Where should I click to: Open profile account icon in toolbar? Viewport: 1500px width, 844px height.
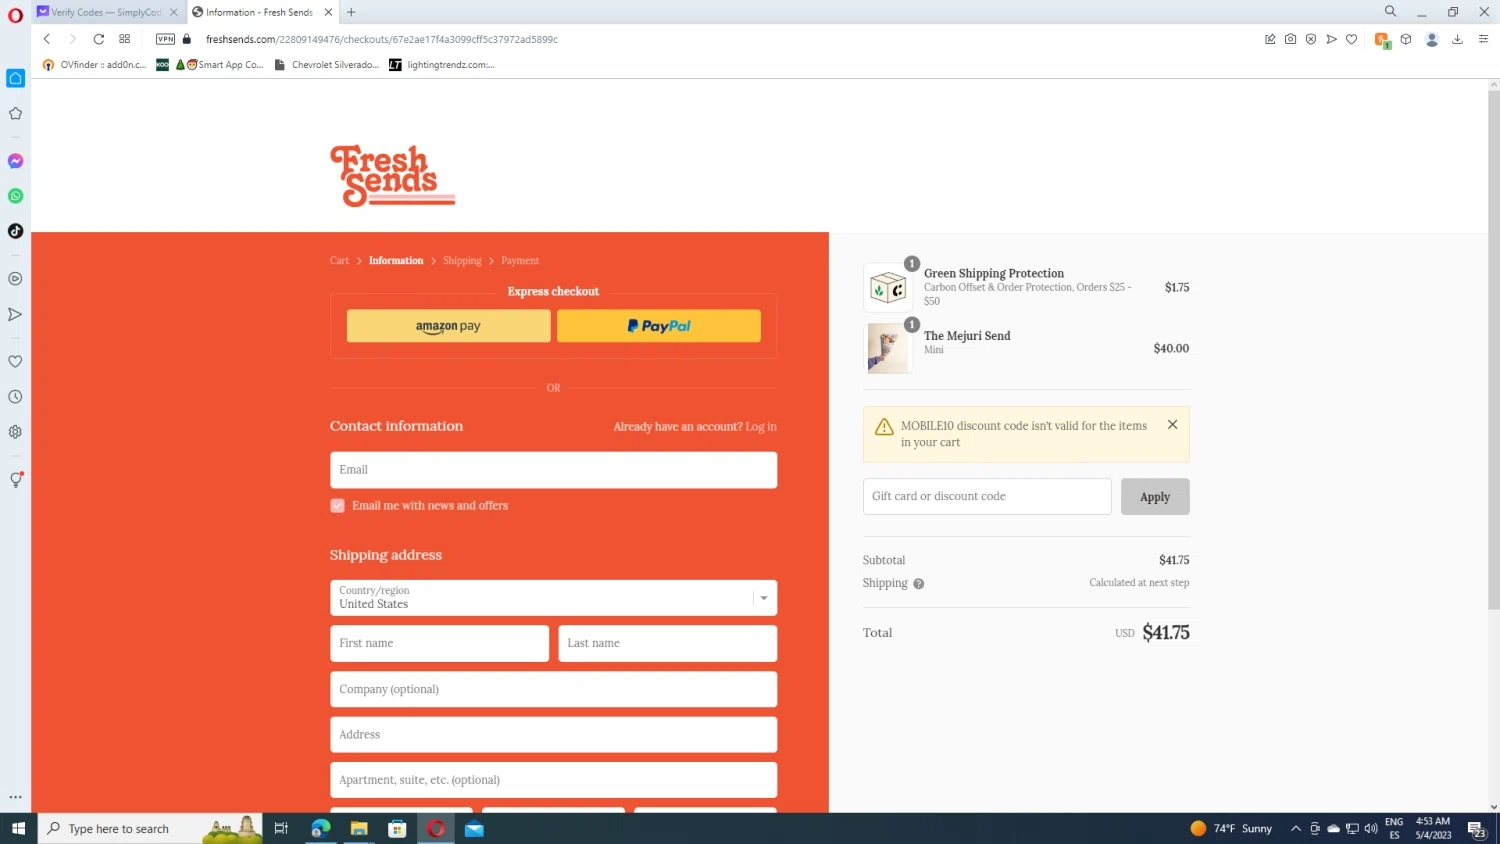[x=1432, y=39]
